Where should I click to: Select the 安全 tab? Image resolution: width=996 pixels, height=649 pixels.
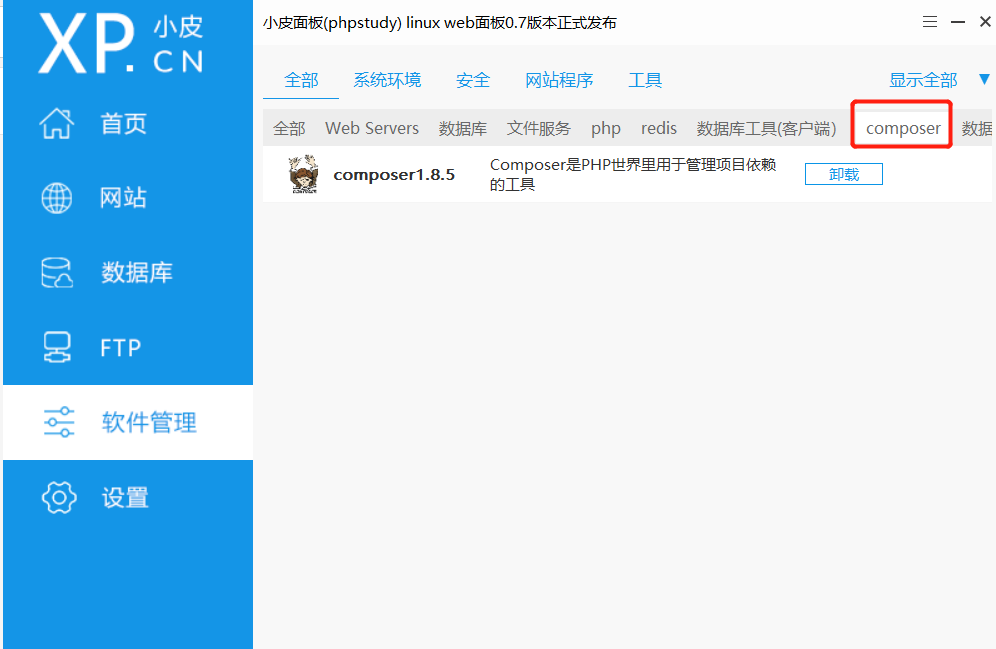[x=472, y=78]
